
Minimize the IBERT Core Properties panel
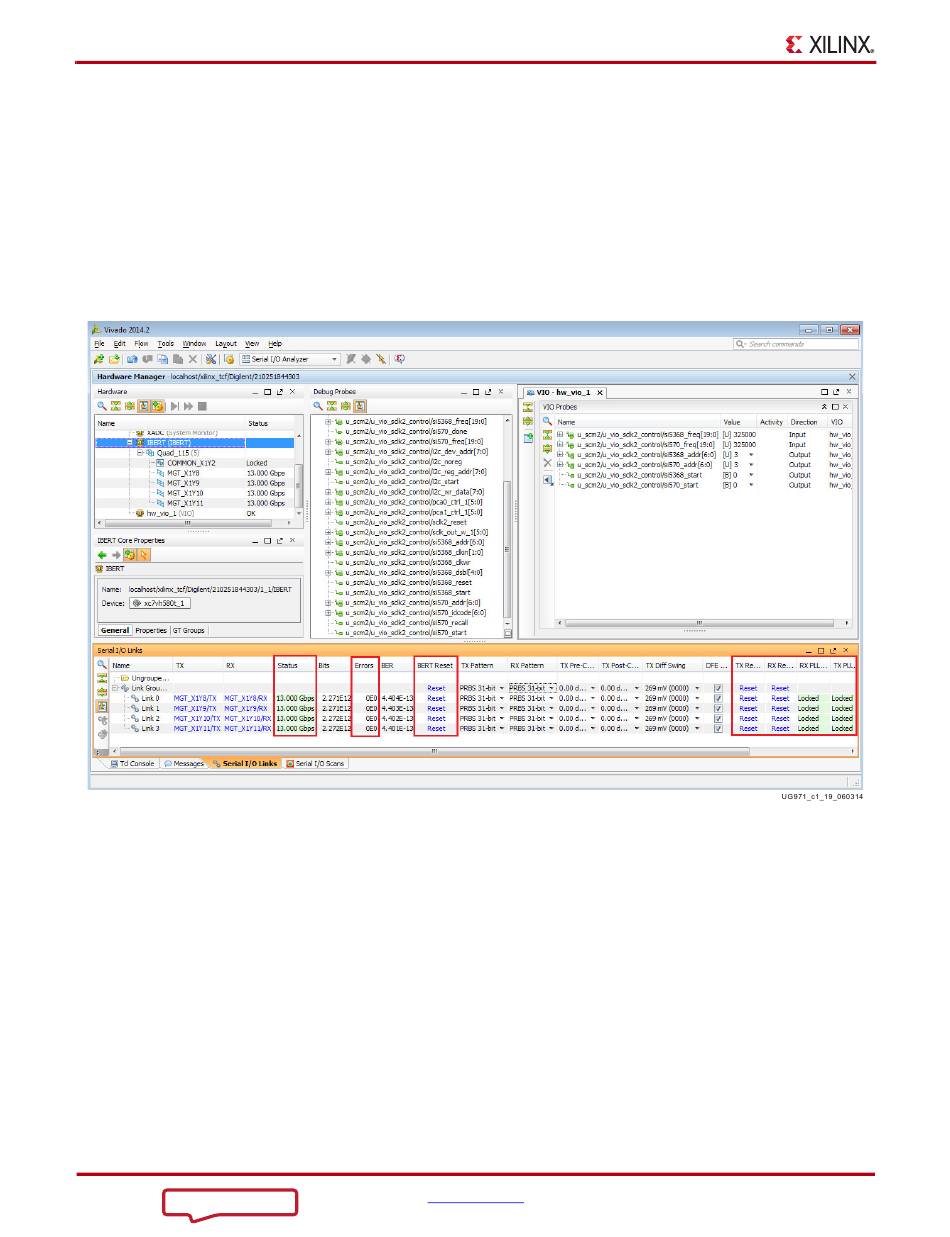tap(255, 541)
